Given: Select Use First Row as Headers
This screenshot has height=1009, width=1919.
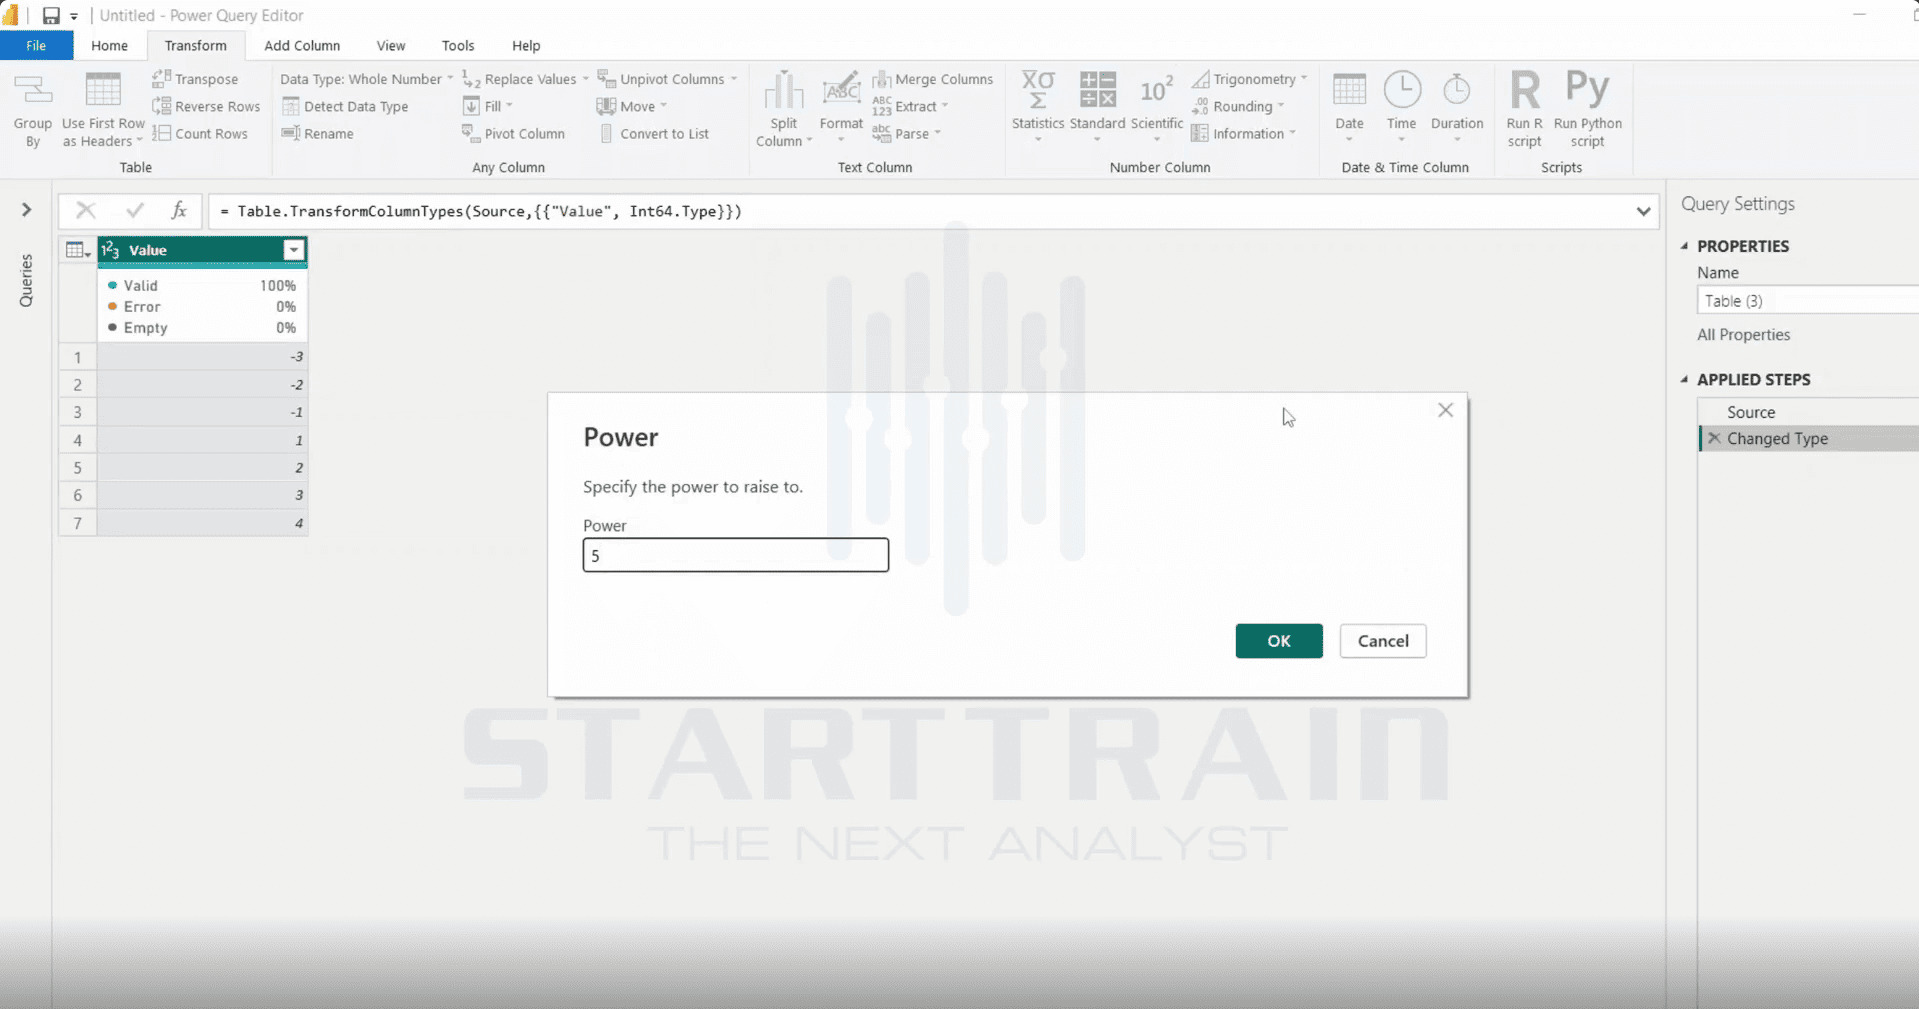Looking at the screenshot, I should 103,110.
